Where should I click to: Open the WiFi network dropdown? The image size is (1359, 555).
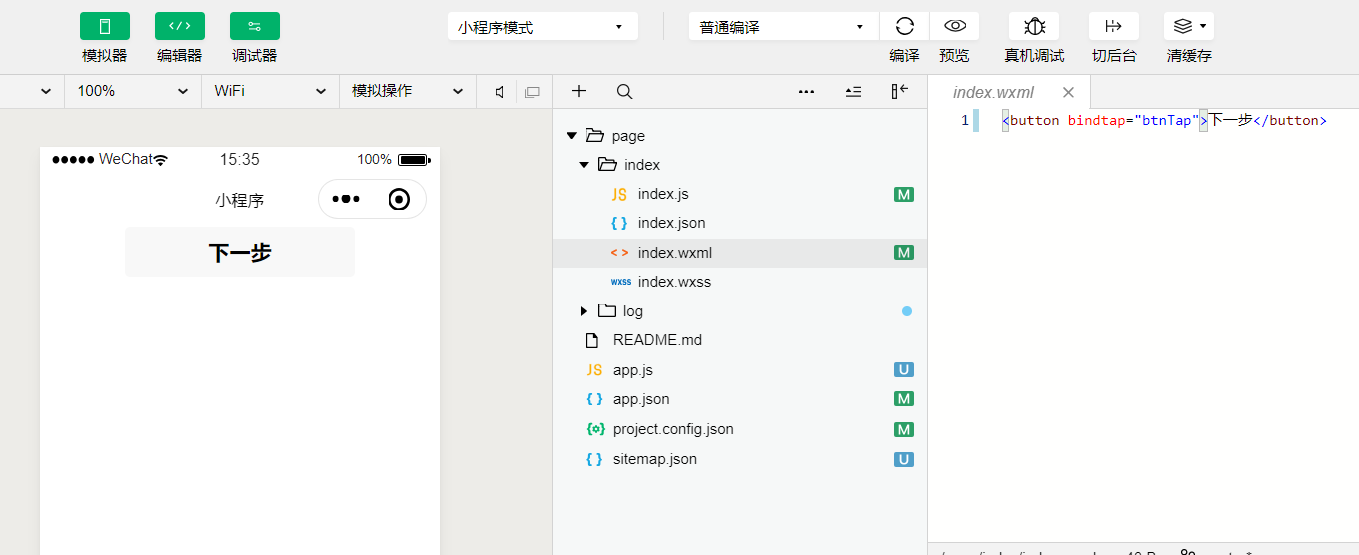tap(270, 91)
